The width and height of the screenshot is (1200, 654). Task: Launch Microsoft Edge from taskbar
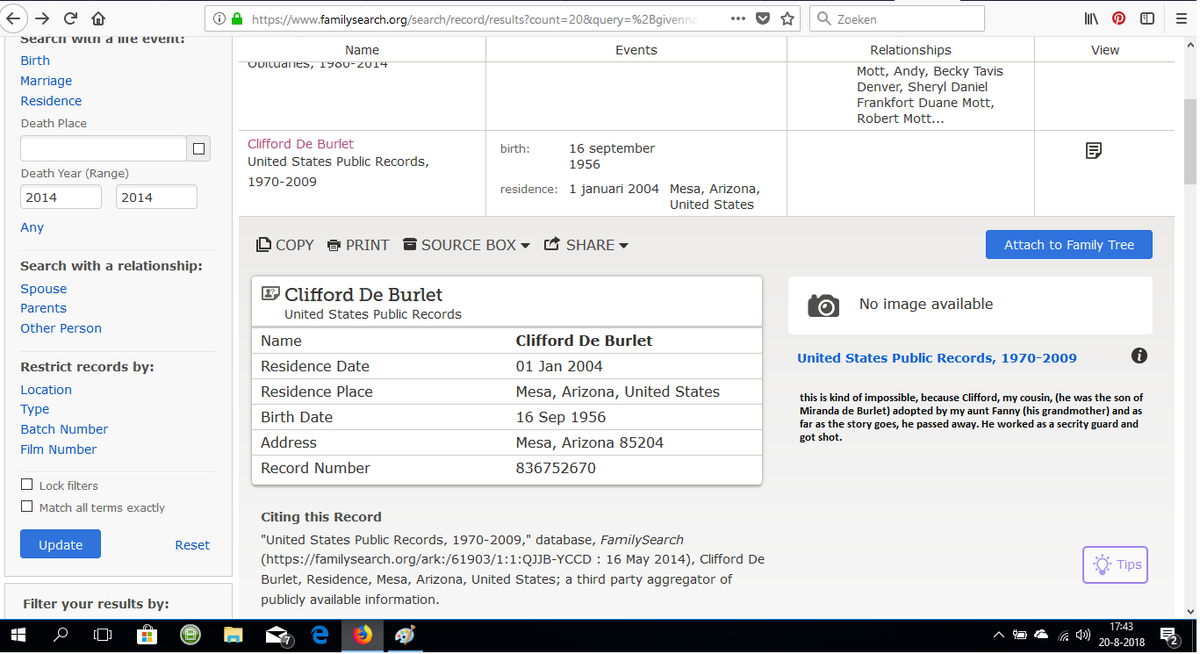point(320,634)
